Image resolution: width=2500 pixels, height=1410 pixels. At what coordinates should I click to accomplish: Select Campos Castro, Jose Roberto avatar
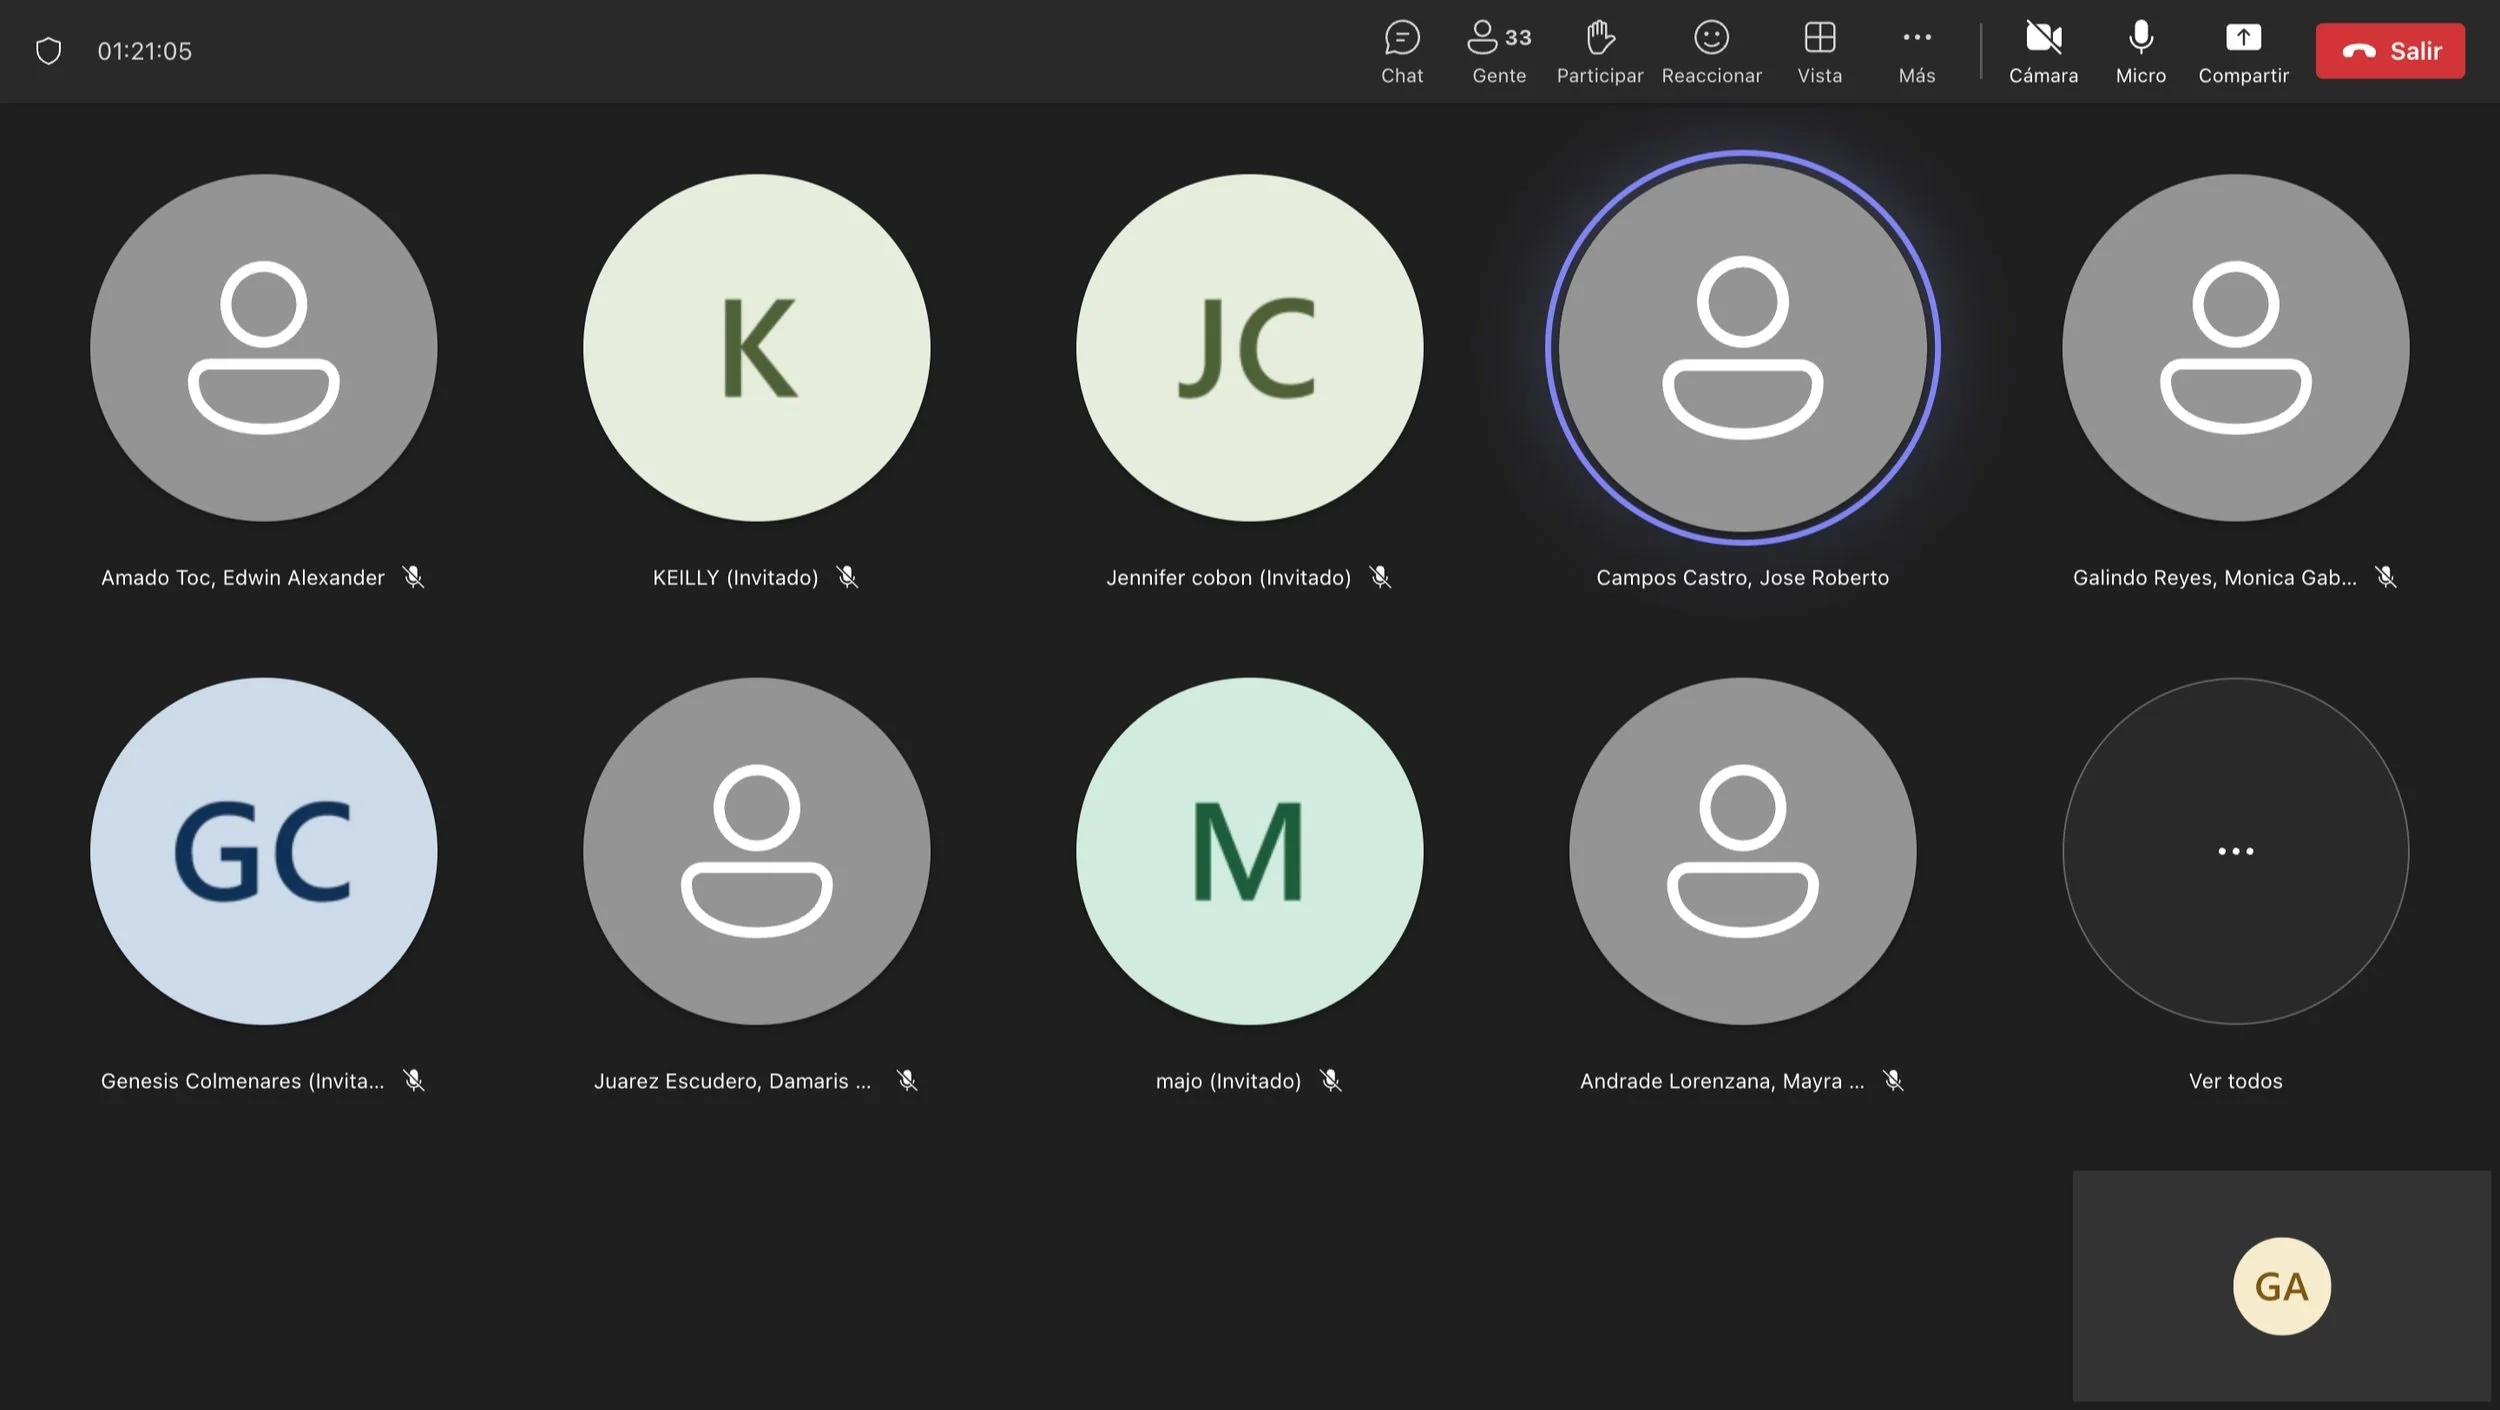pos(1742,347)
